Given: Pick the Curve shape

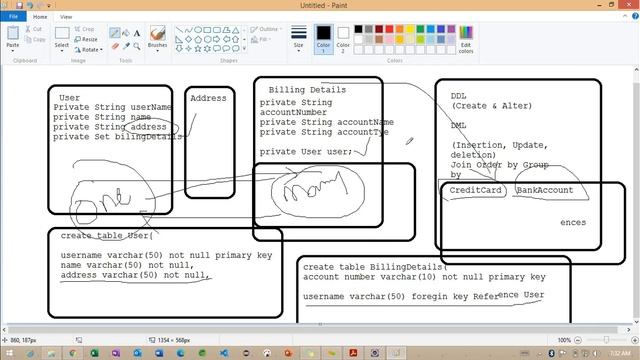Looking at the screenshot, I should [189, 30].
